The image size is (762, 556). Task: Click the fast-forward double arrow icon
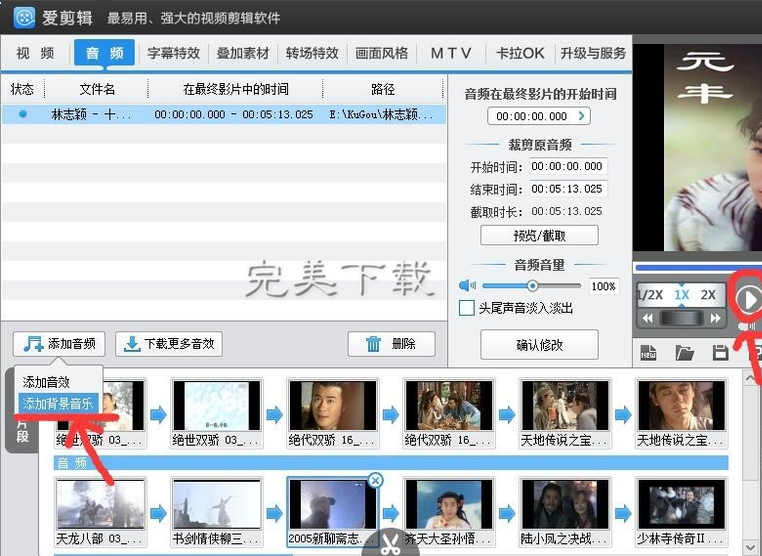[716, 318]
